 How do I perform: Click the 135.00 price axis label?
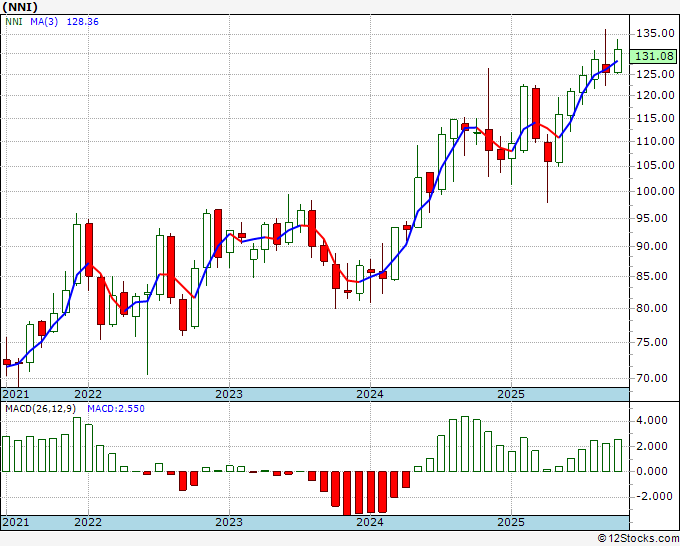pyautogui.click(x=655, y=33)
